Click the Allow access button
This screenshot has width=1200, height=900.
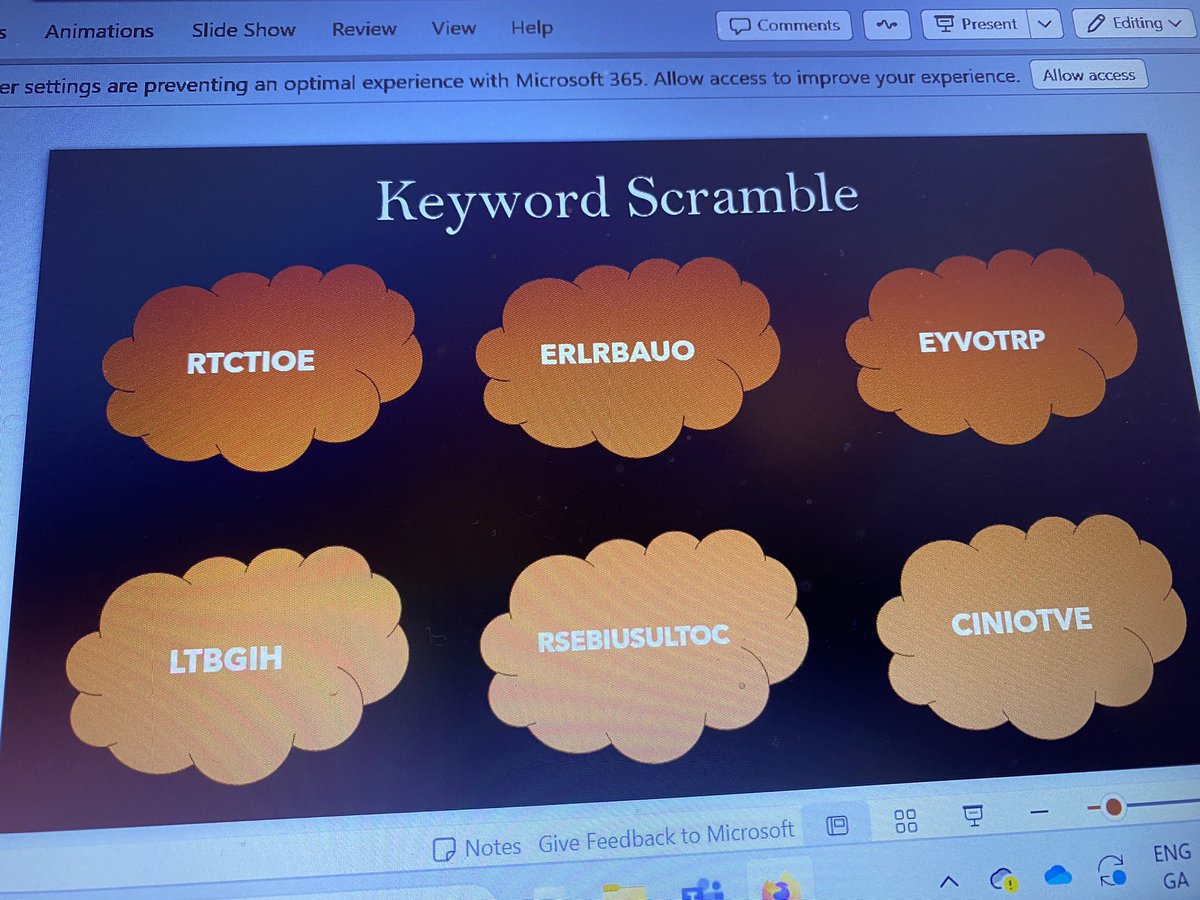[x=1089, y=75]
